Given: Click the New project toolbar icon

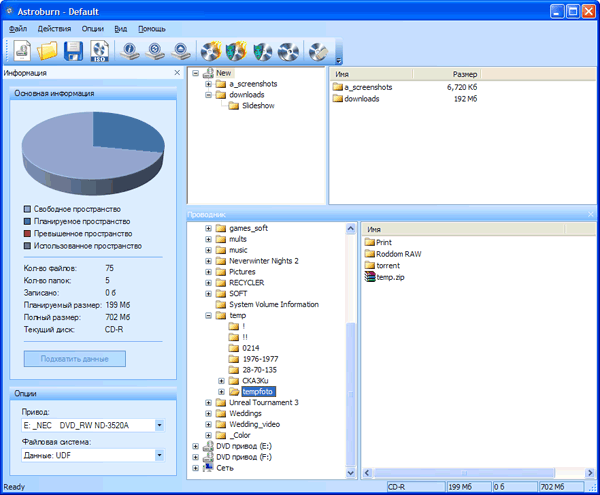Looking at the screenshot, I should 22,51.
